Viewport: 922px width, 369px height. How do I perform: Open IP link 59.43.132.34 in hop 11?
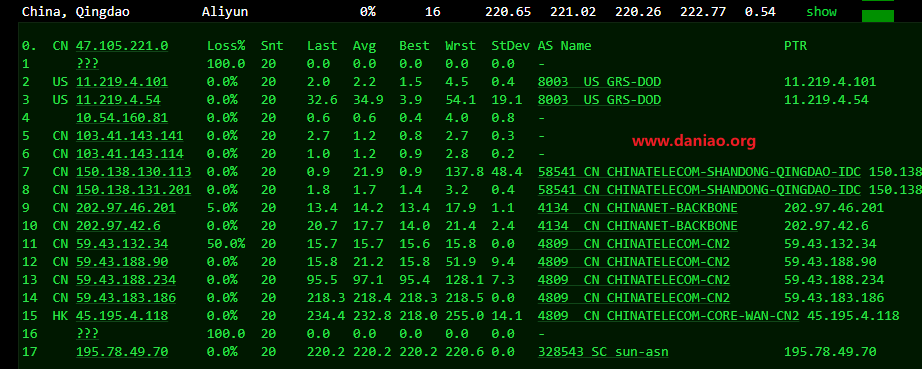(x=122, y=244)
